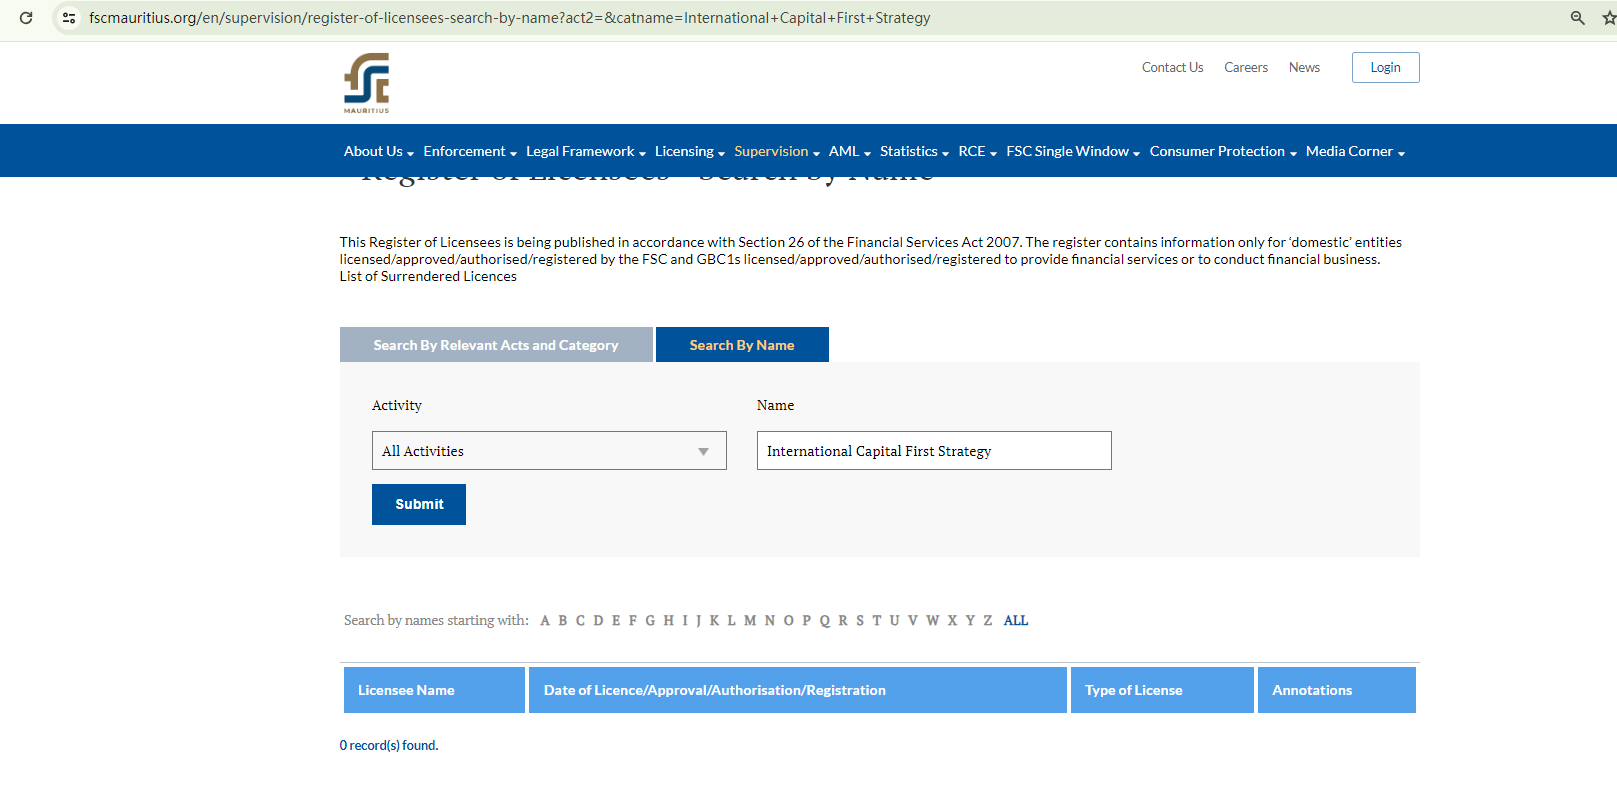Filter names starting with letter Q
The height and width of the screenshot is (792, 1617).
coord(825,620)
